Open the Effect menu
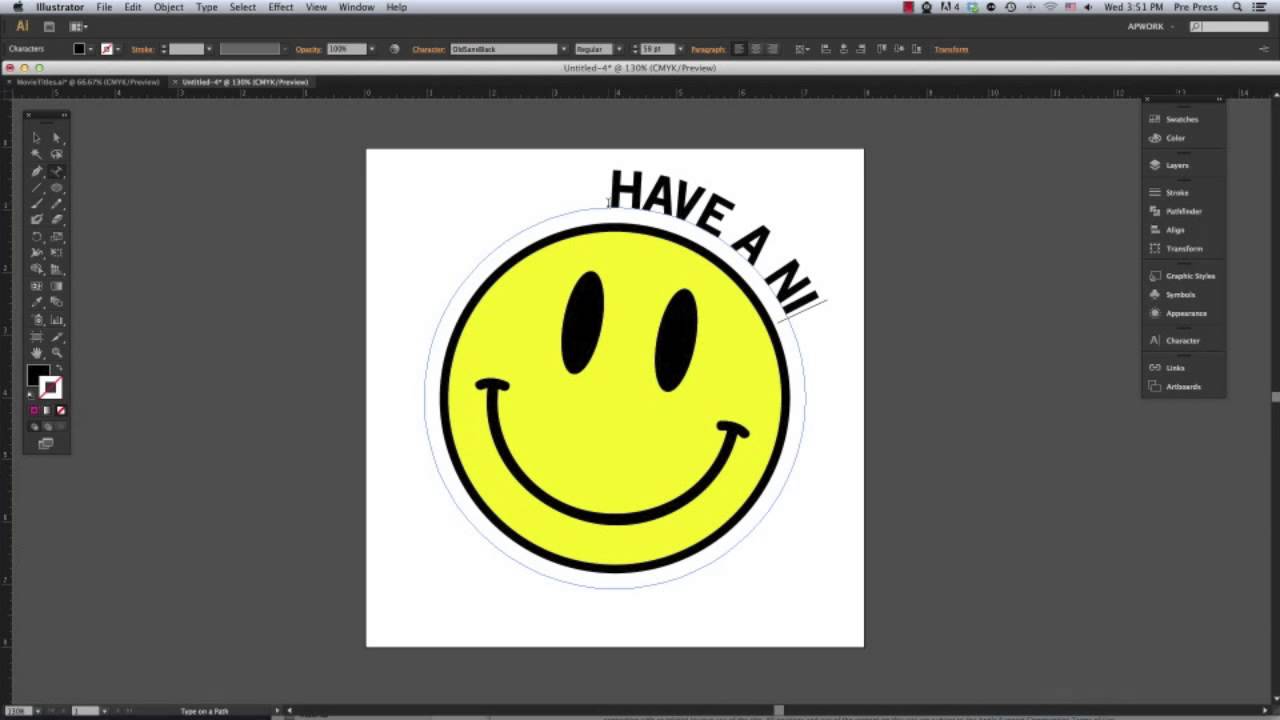Screen dimensions: 1280x720 pyautogui.click(x=281, y=7)
